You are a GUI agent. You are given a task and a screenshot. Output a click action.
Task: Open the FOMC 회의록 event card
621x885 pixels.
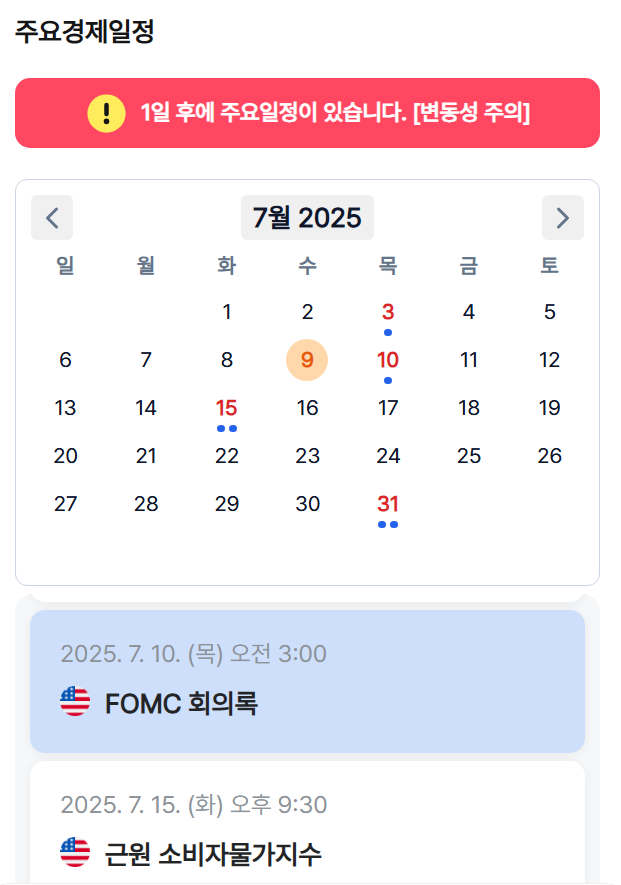pos(307,681)
